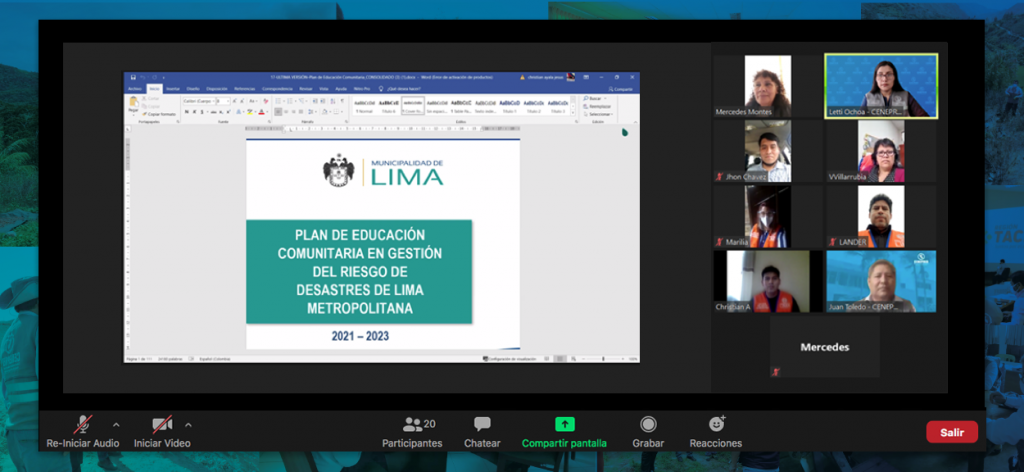The height and width of the screenshot is (472, 1024).
Task: Click the Save icon in Word's title bar
Action: [130, 77]
